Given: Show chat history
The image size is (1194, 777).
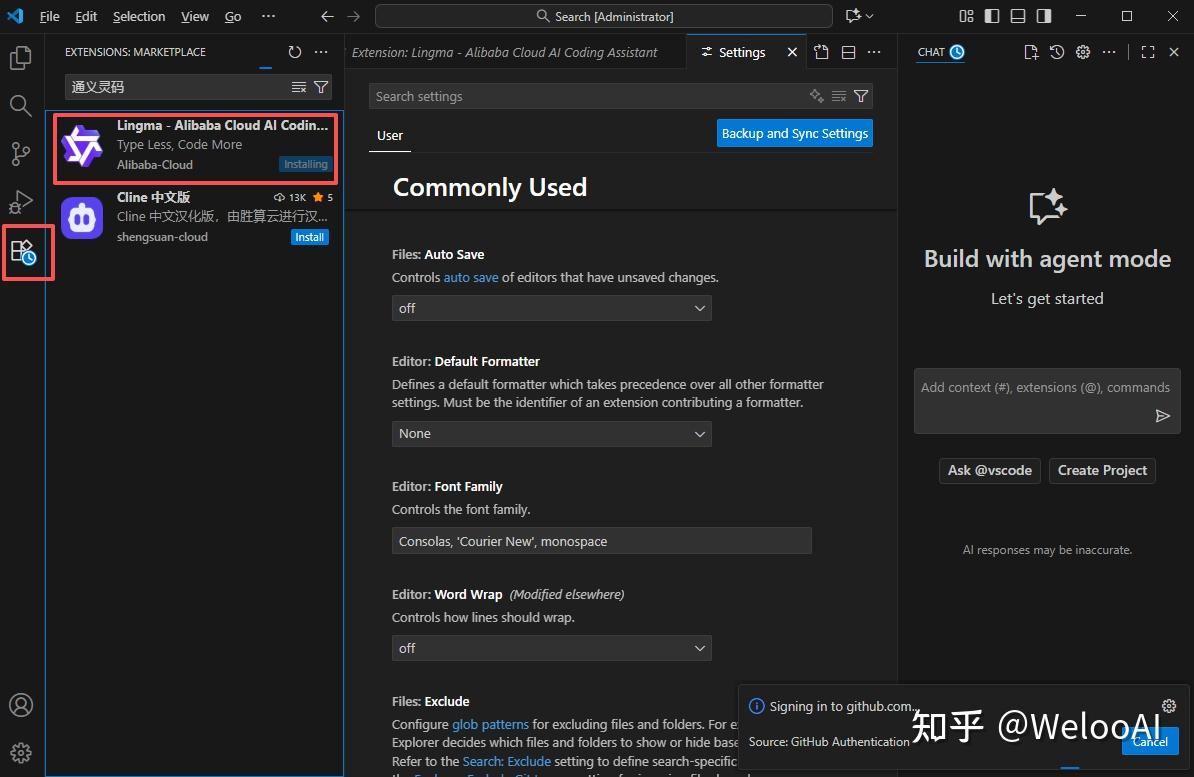Looking at the screenshot, I should 1057,52.
